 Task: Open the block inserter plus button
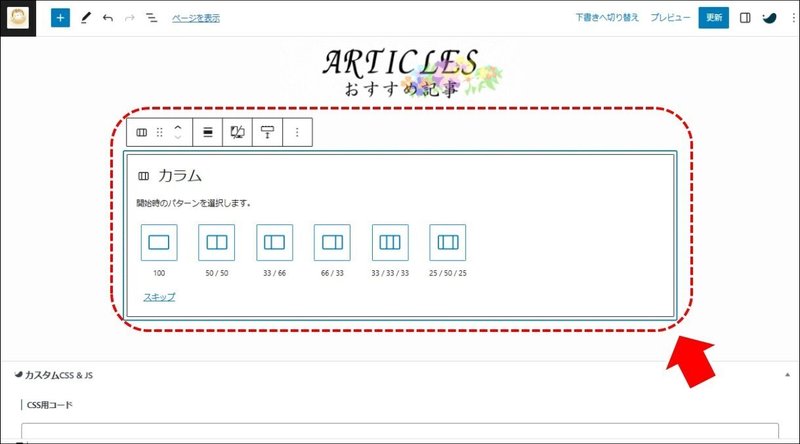pyautogui.click(x=60, y=18)
